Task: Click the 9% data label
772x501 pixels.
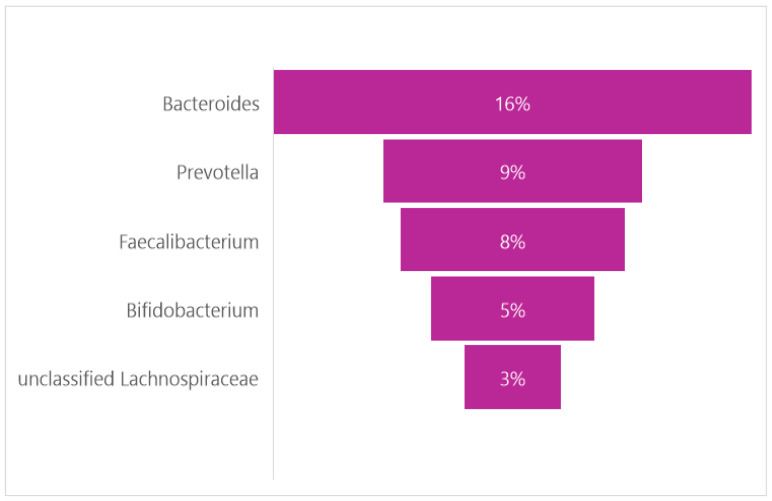Action: [x=513, y=172]
